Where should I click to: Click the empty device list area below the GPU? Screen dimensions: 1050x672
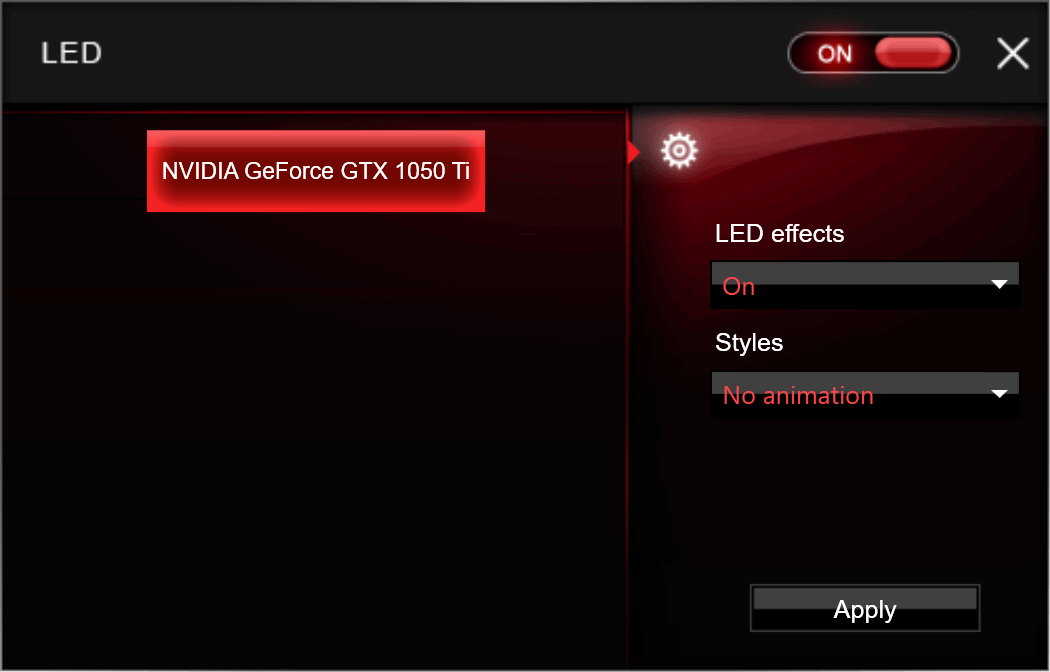[x=315, y=435]
